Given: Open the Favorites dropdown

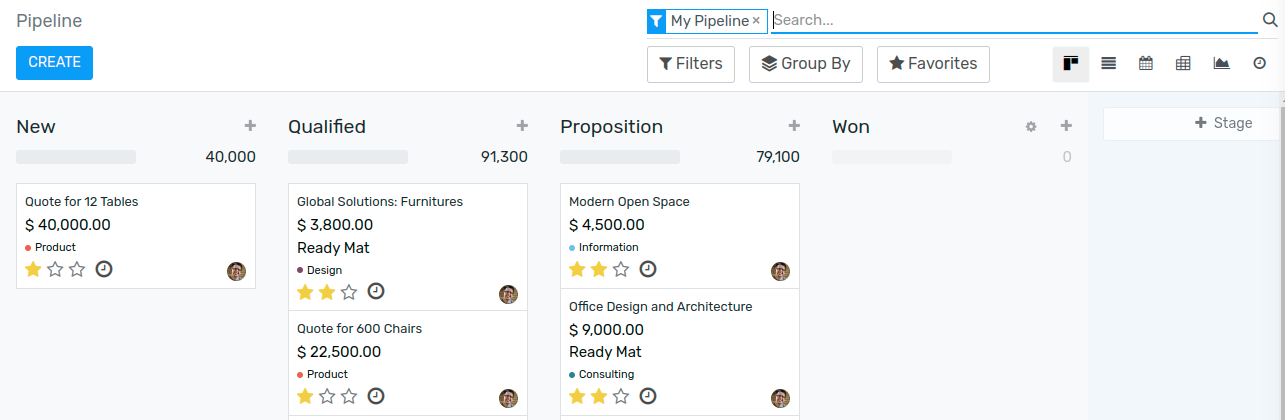Looking at the screenshot, I should click(x=933, y=64).
